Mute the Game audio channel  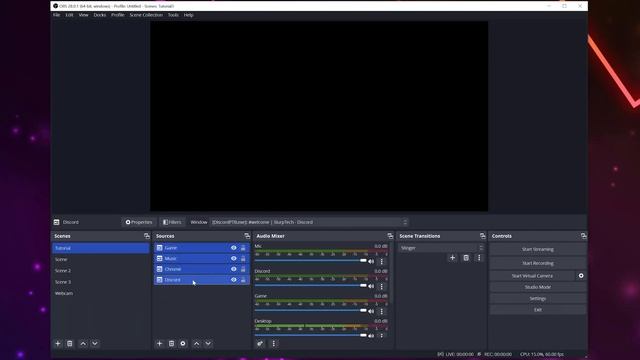pyautogui.click(x=371, y=311)
